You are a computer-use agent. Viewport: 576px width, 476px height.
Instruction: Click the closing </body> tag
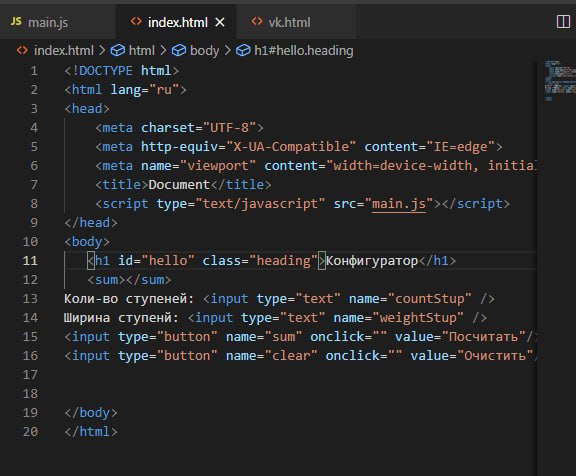[x=91, y=413]
